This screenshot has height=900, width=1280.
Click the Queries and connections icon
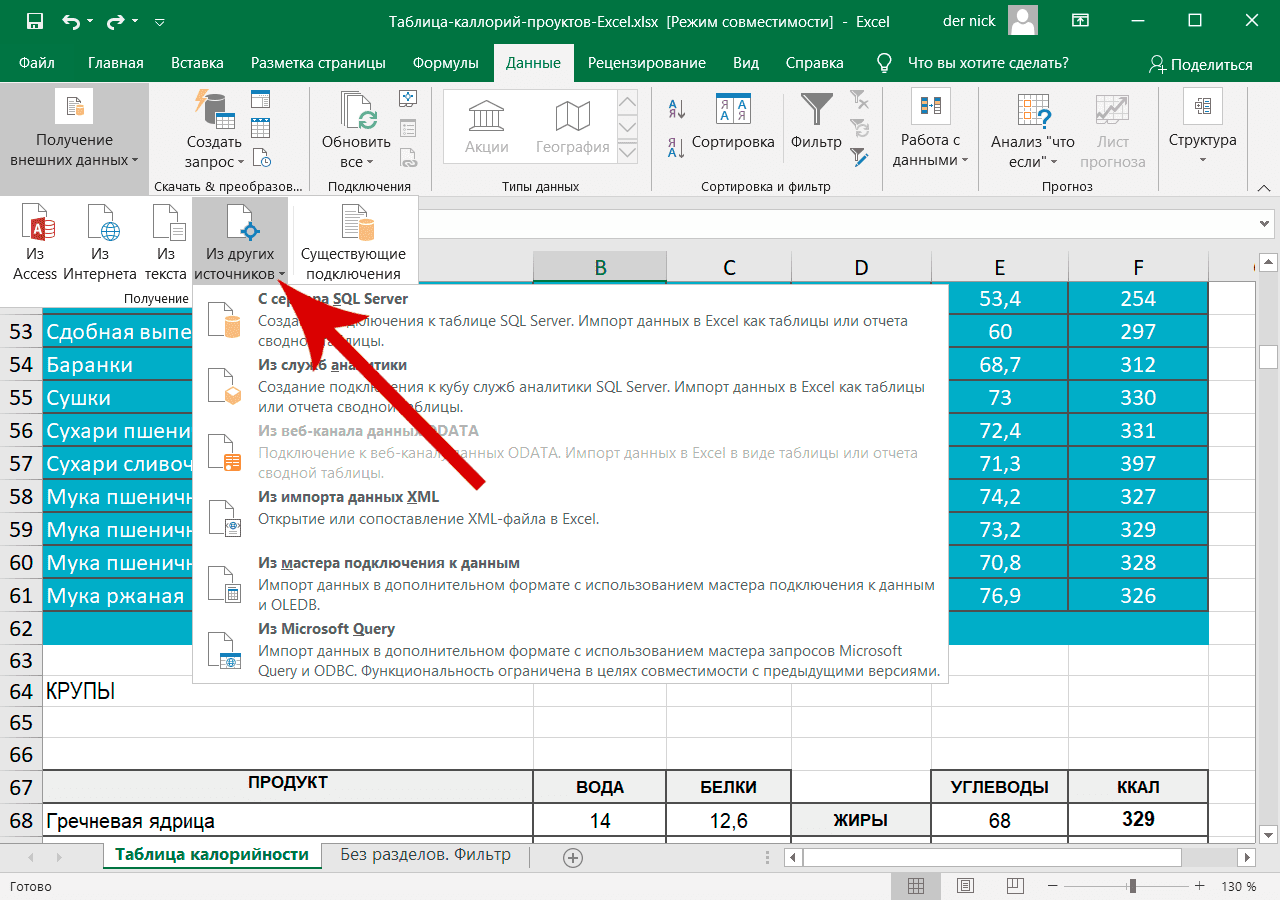click(408, 98)
